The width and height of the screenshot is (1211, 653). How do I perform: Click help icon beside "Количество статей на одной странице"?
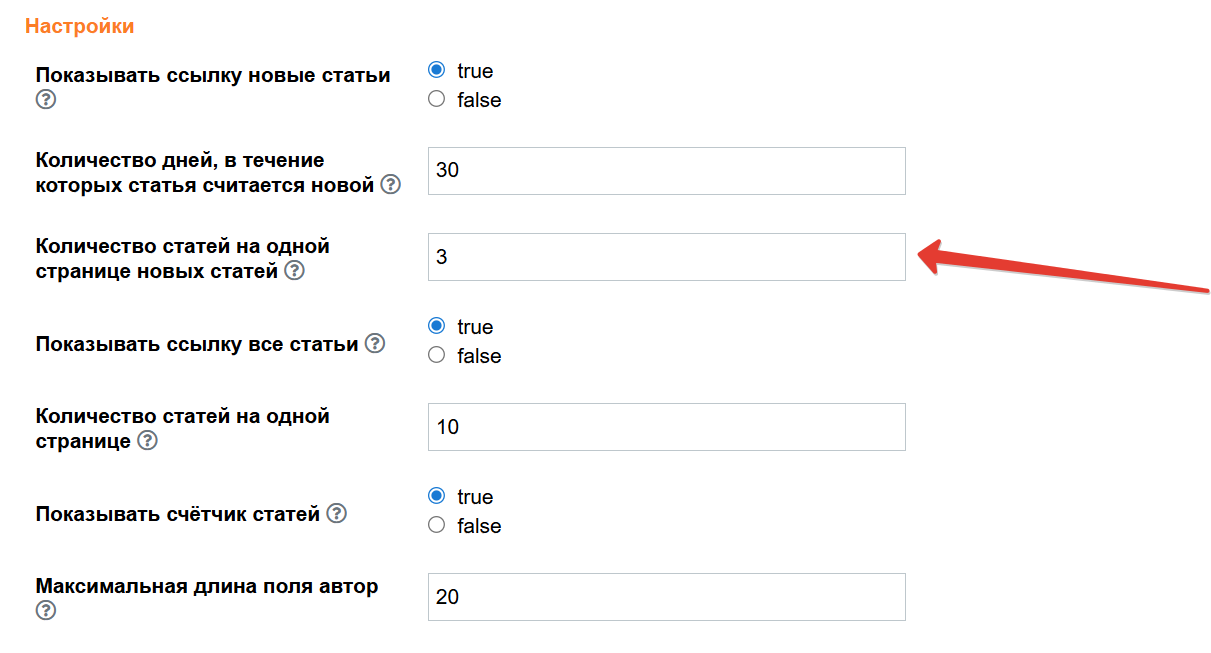tap(147, 441)
